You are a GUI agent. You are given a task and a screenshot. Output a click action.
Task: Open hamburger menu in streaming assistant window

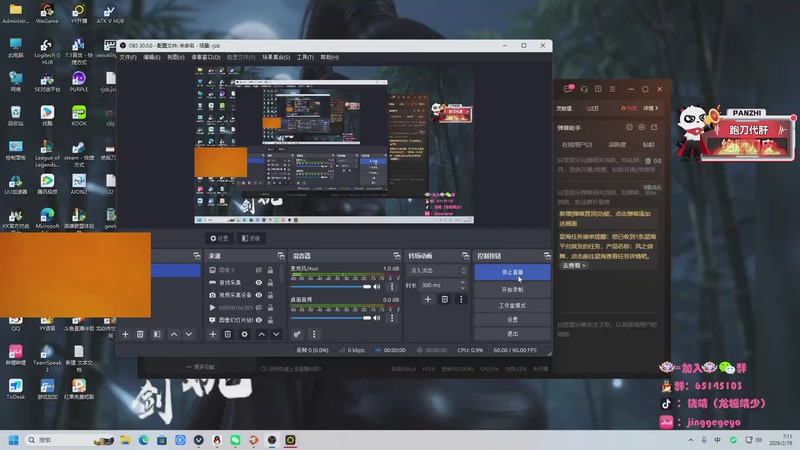[612, 89]
